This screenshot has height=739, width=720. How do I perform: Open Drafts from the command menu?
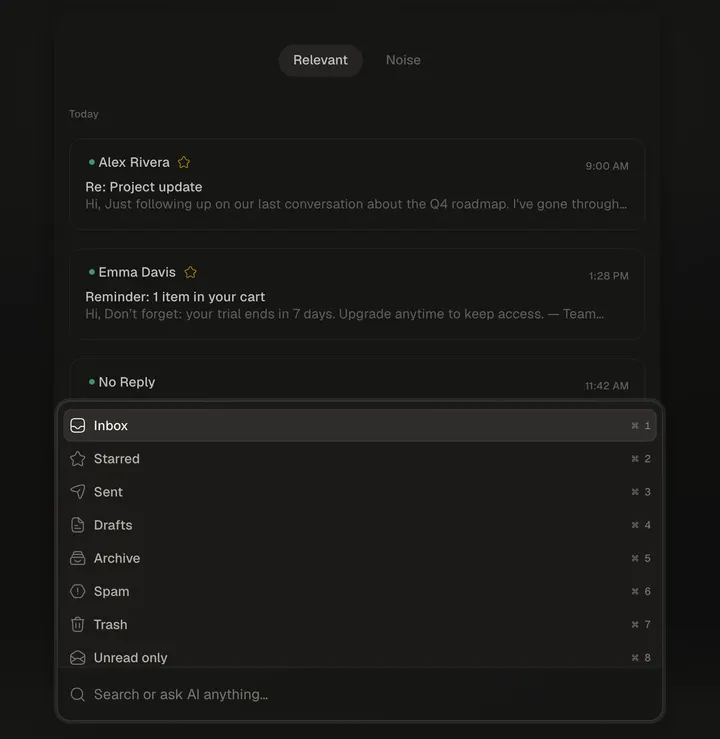pyautogui.click(x=360, y=525)
